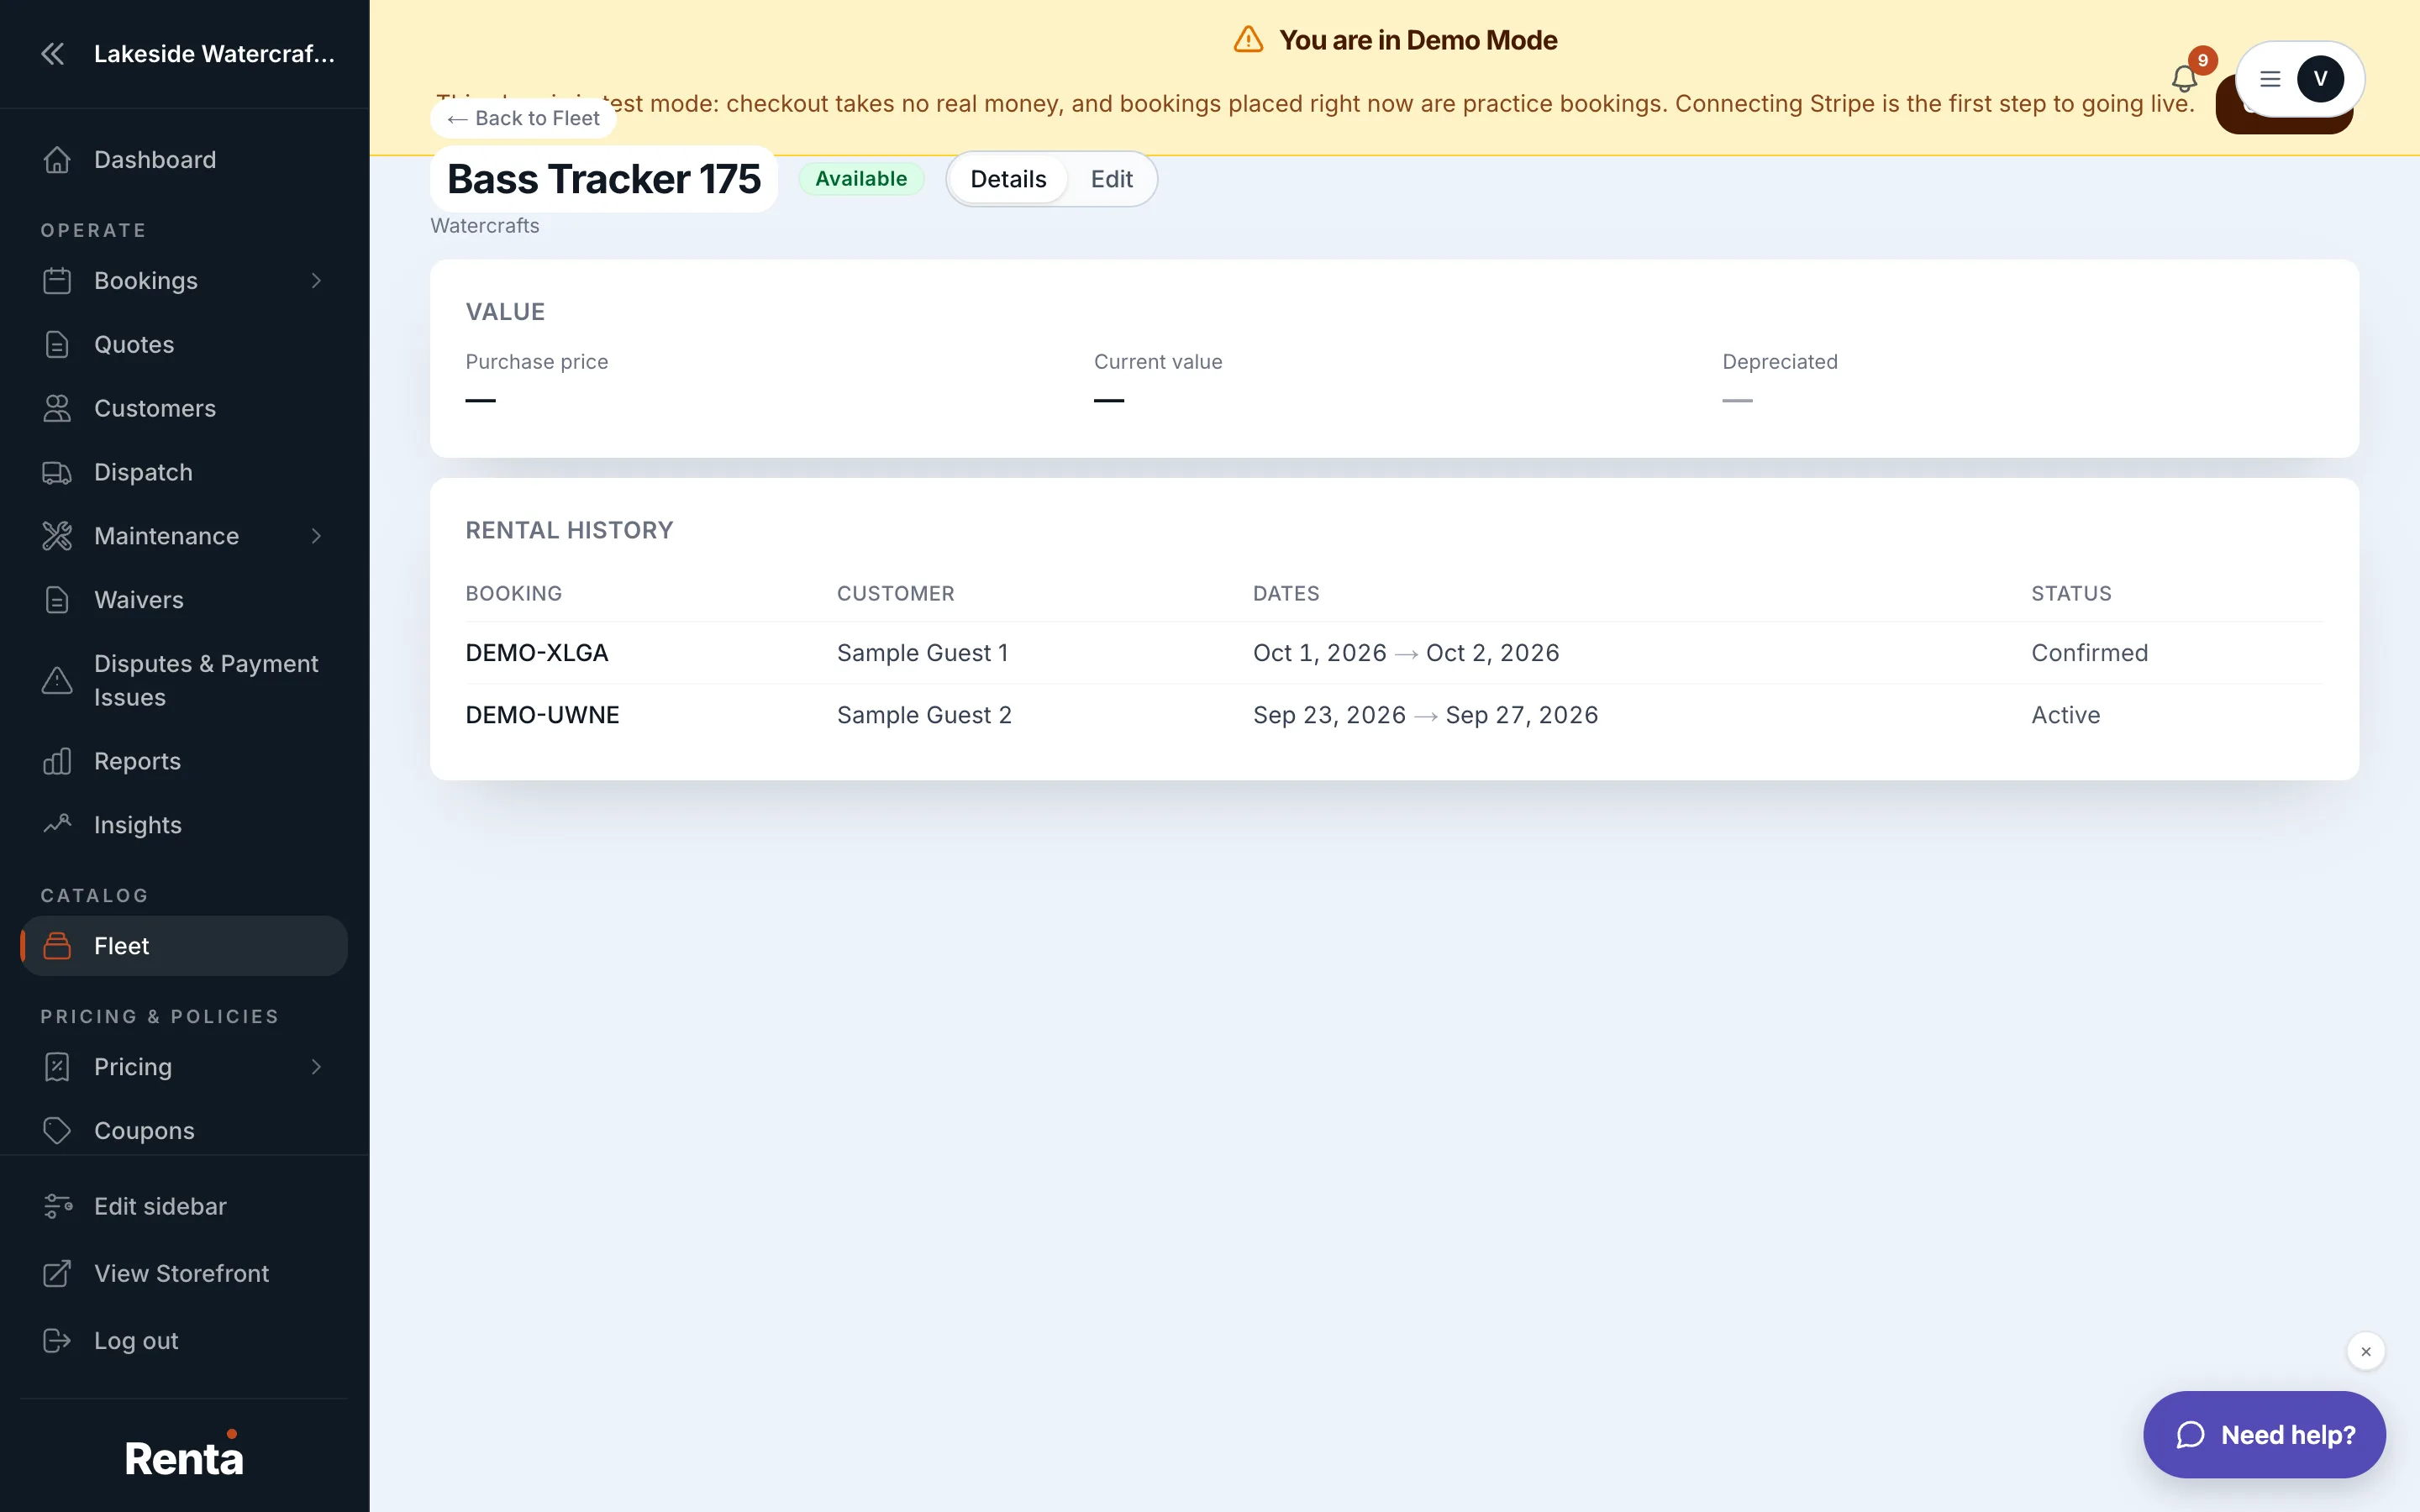
Task: Click the V user avatar
Action: (2320, 78)
